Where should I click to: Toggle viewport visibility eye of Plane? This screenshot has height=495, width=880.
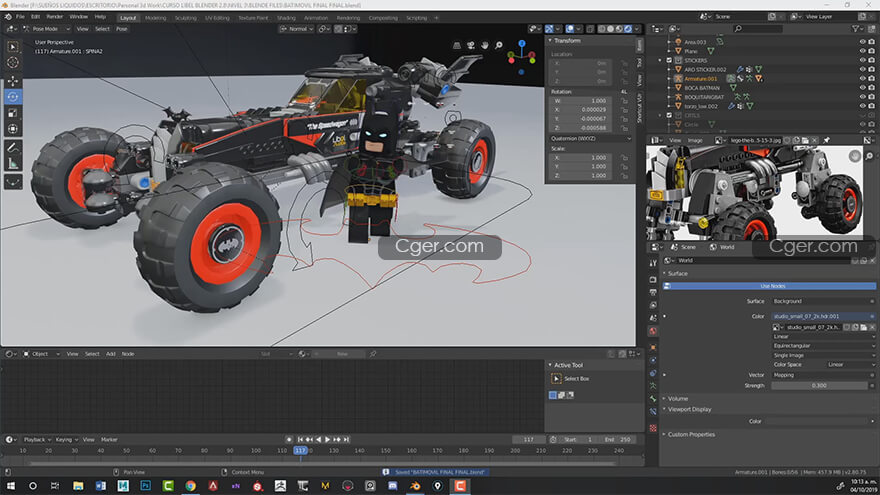(863, 51)
